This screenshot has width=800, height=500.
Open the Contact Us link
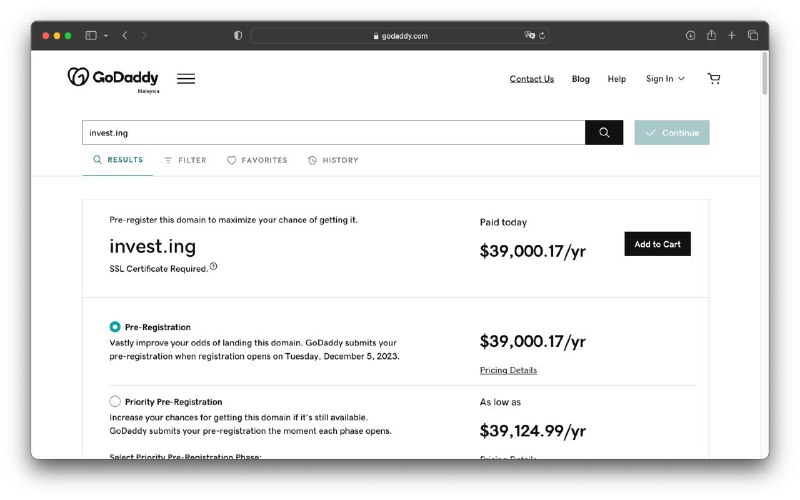[531, 79]
